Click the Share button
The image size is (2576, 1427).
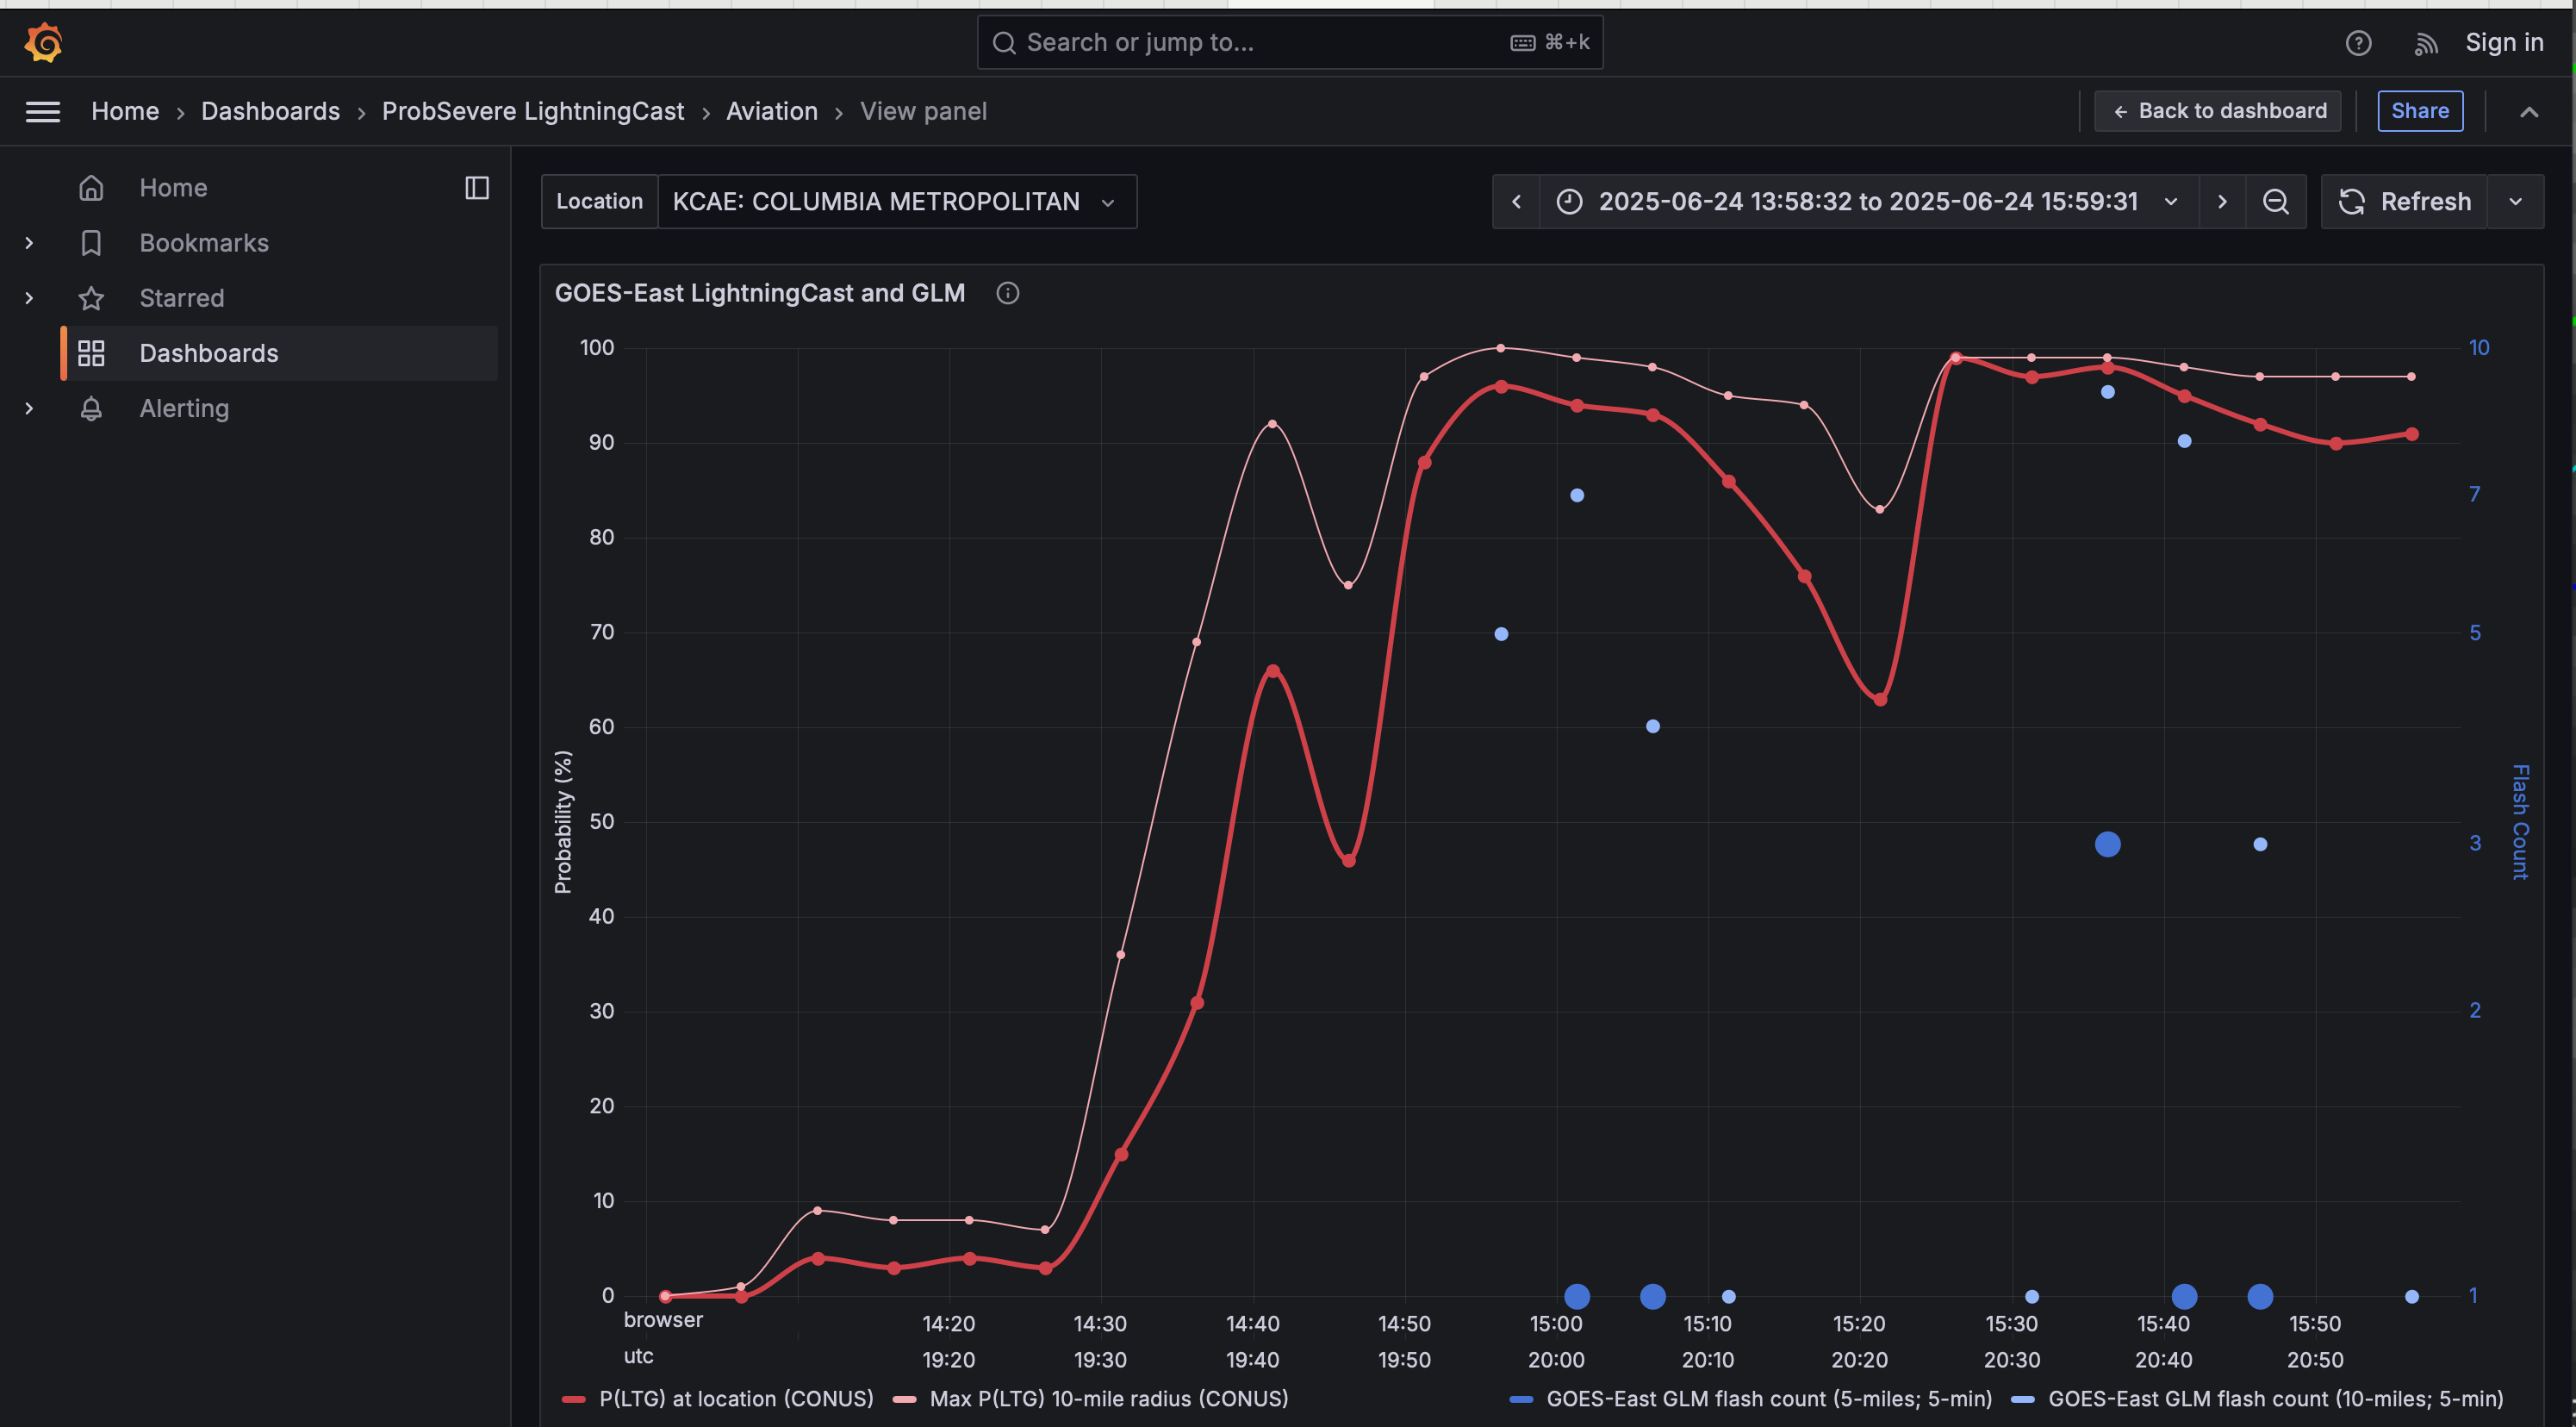[2419, 111]
